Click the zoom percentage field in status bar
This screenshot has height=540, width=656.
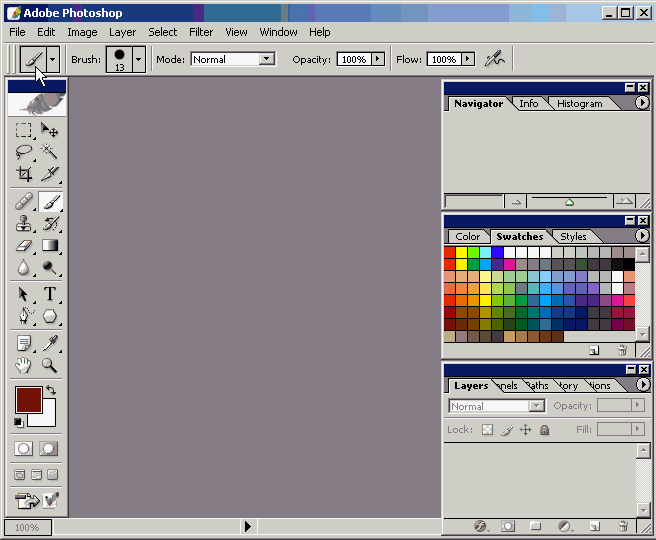pos(27,527)
